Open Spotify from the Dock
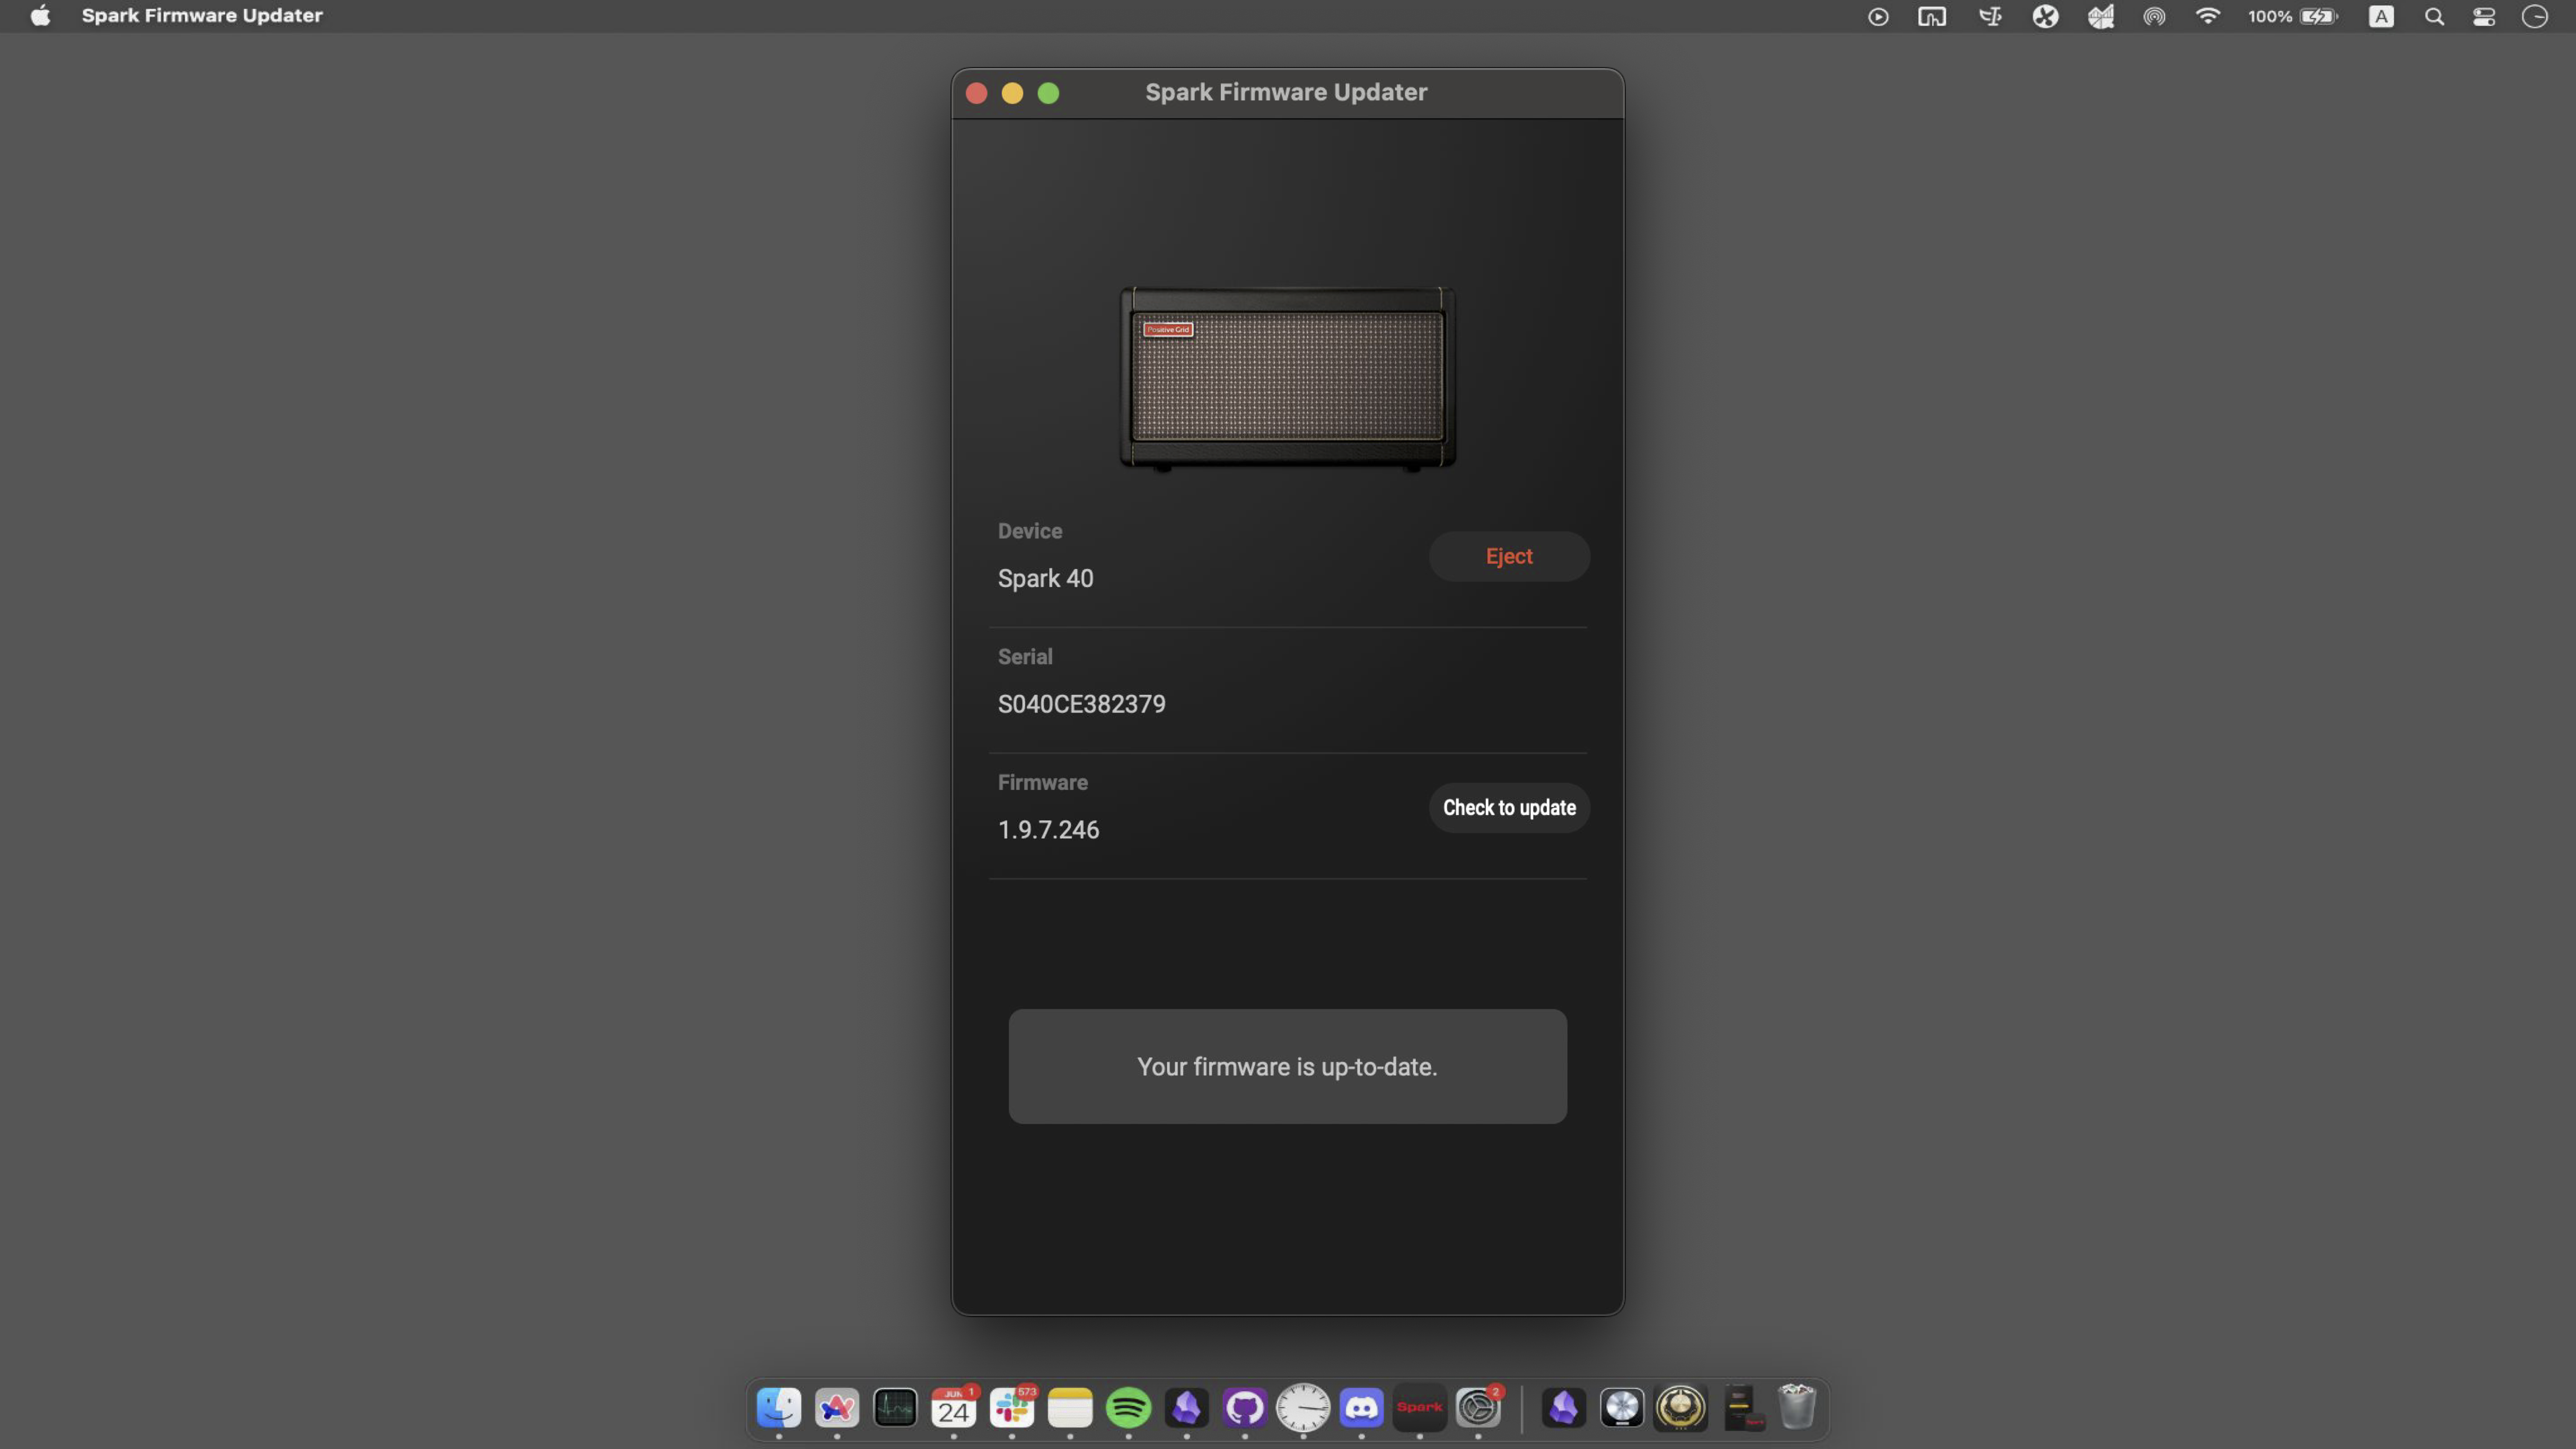The width and height of the screenshot is (2576, 1449). point(1128,1408)
